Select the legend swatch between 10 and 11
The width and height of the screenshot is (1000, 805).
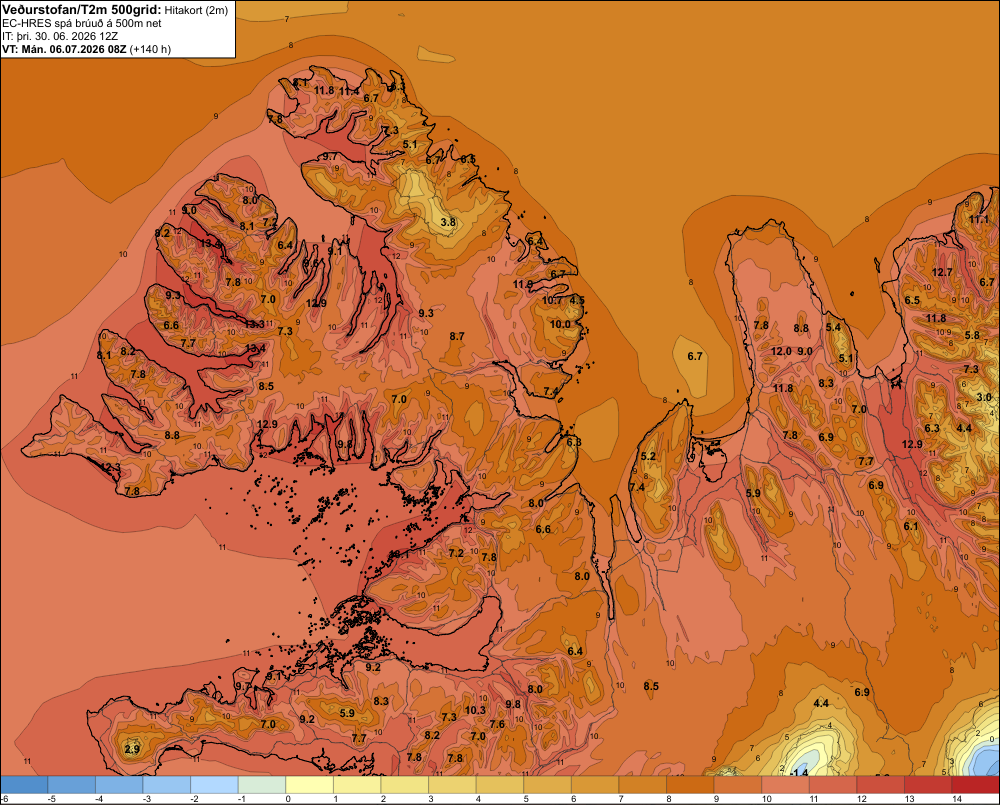(x=786, y=785)
